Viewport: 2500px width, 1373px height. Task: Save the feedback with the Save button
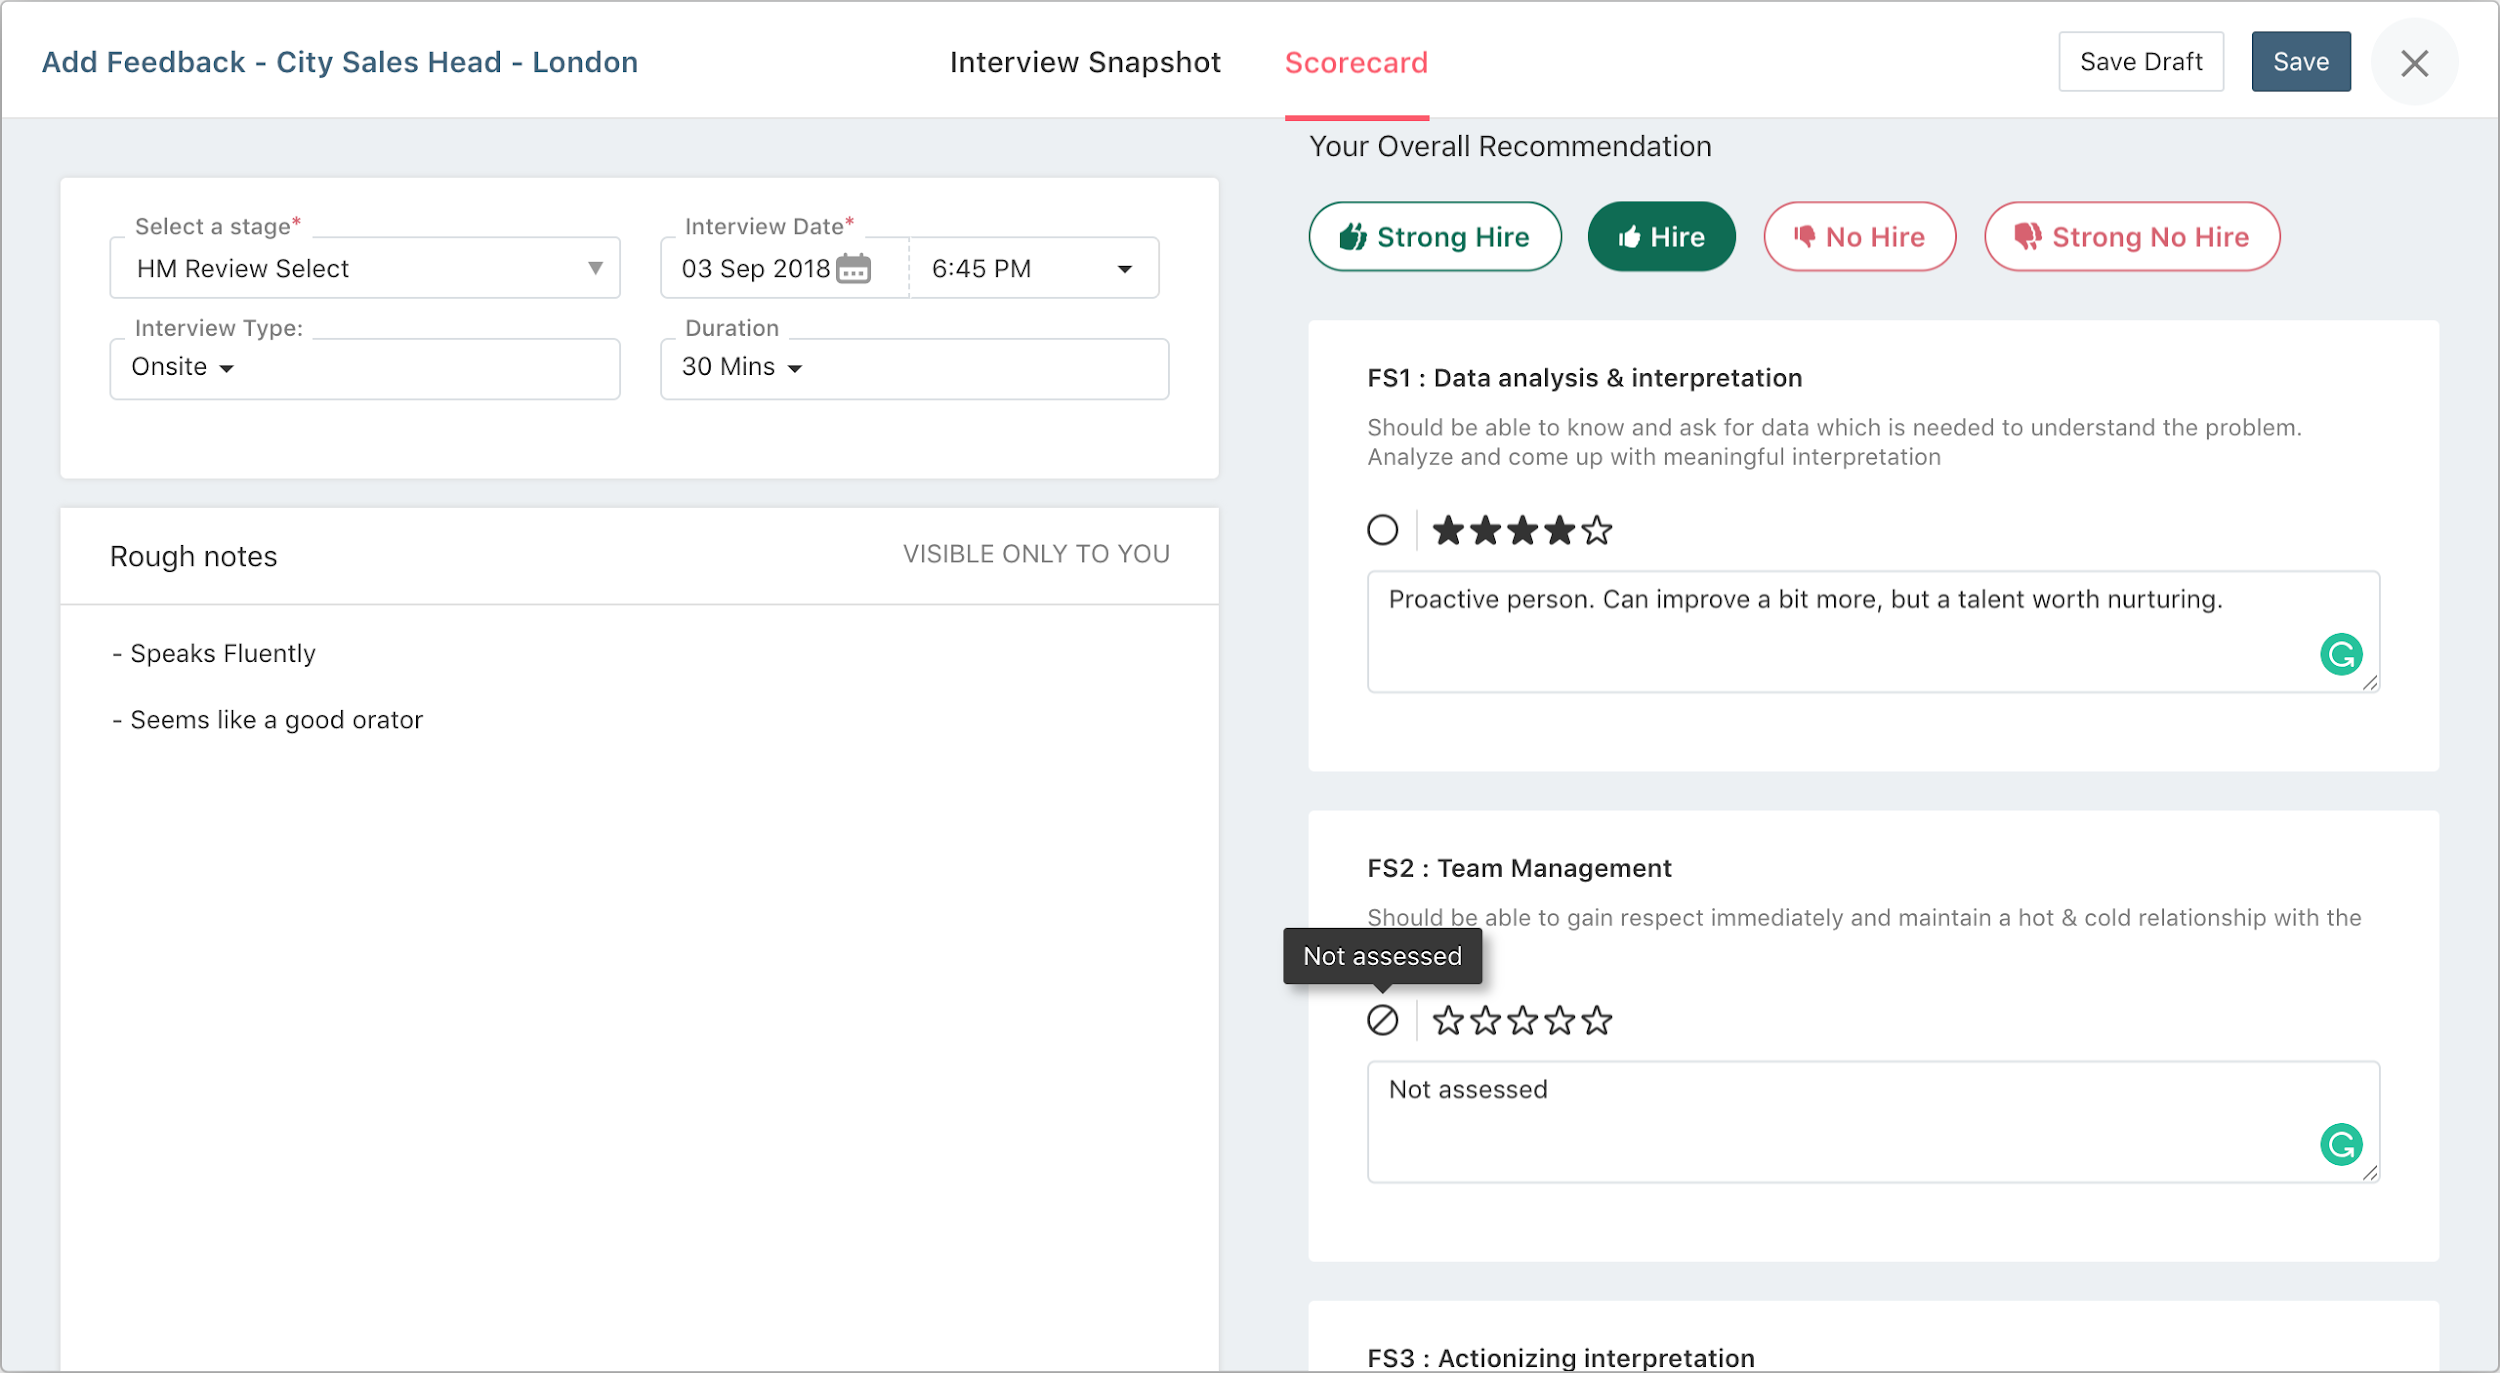point(2301,61)
